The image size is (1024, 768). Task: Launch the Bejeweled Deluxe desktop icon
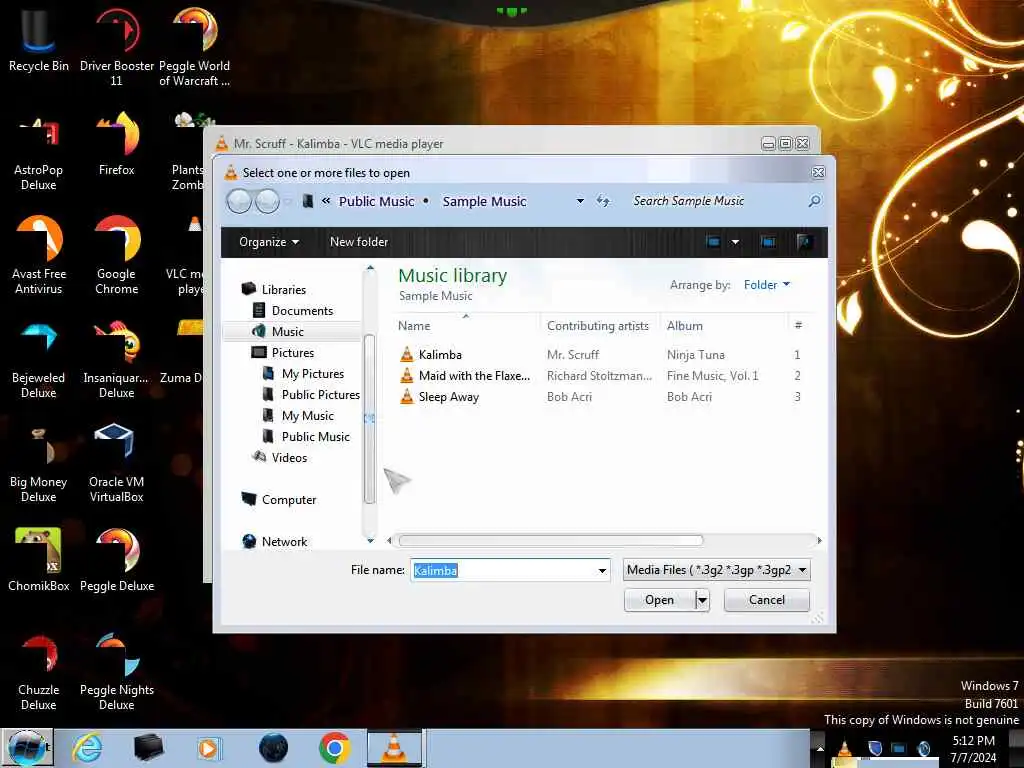coord(39,359)
